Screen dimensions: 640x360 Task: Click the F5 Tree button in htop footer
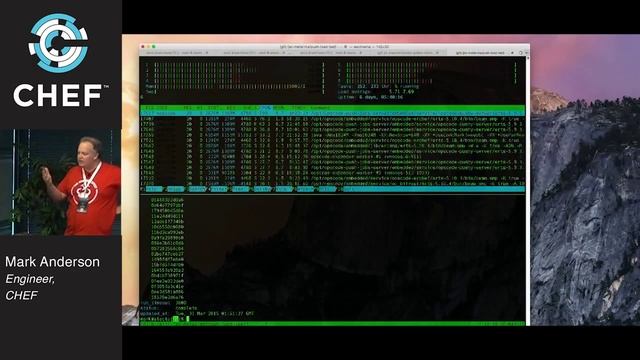tap(239, 189)
